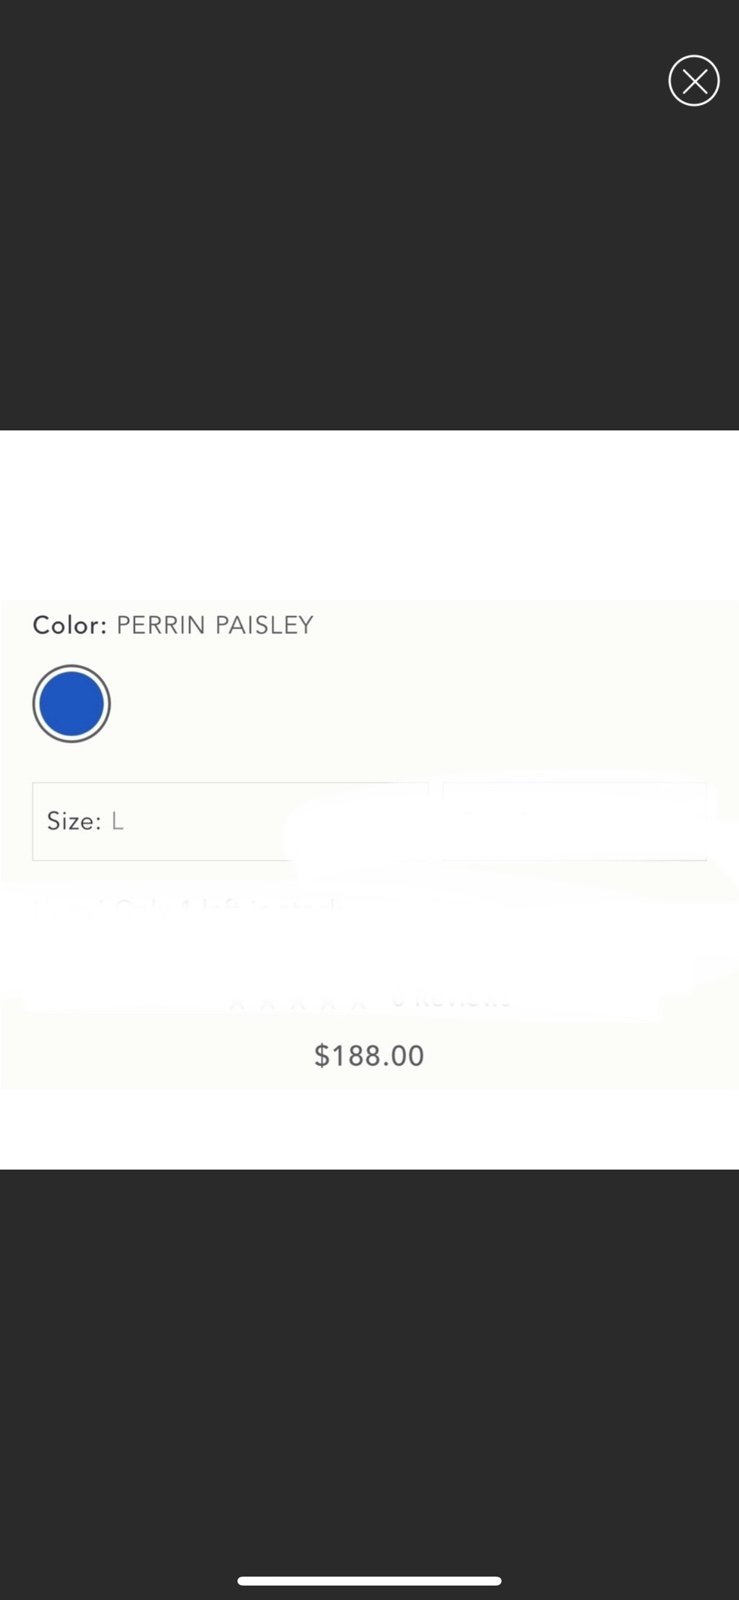The height and width of the screenshot is (1600, 739).
Task: Click the Color: label
Action: point(69,625)
